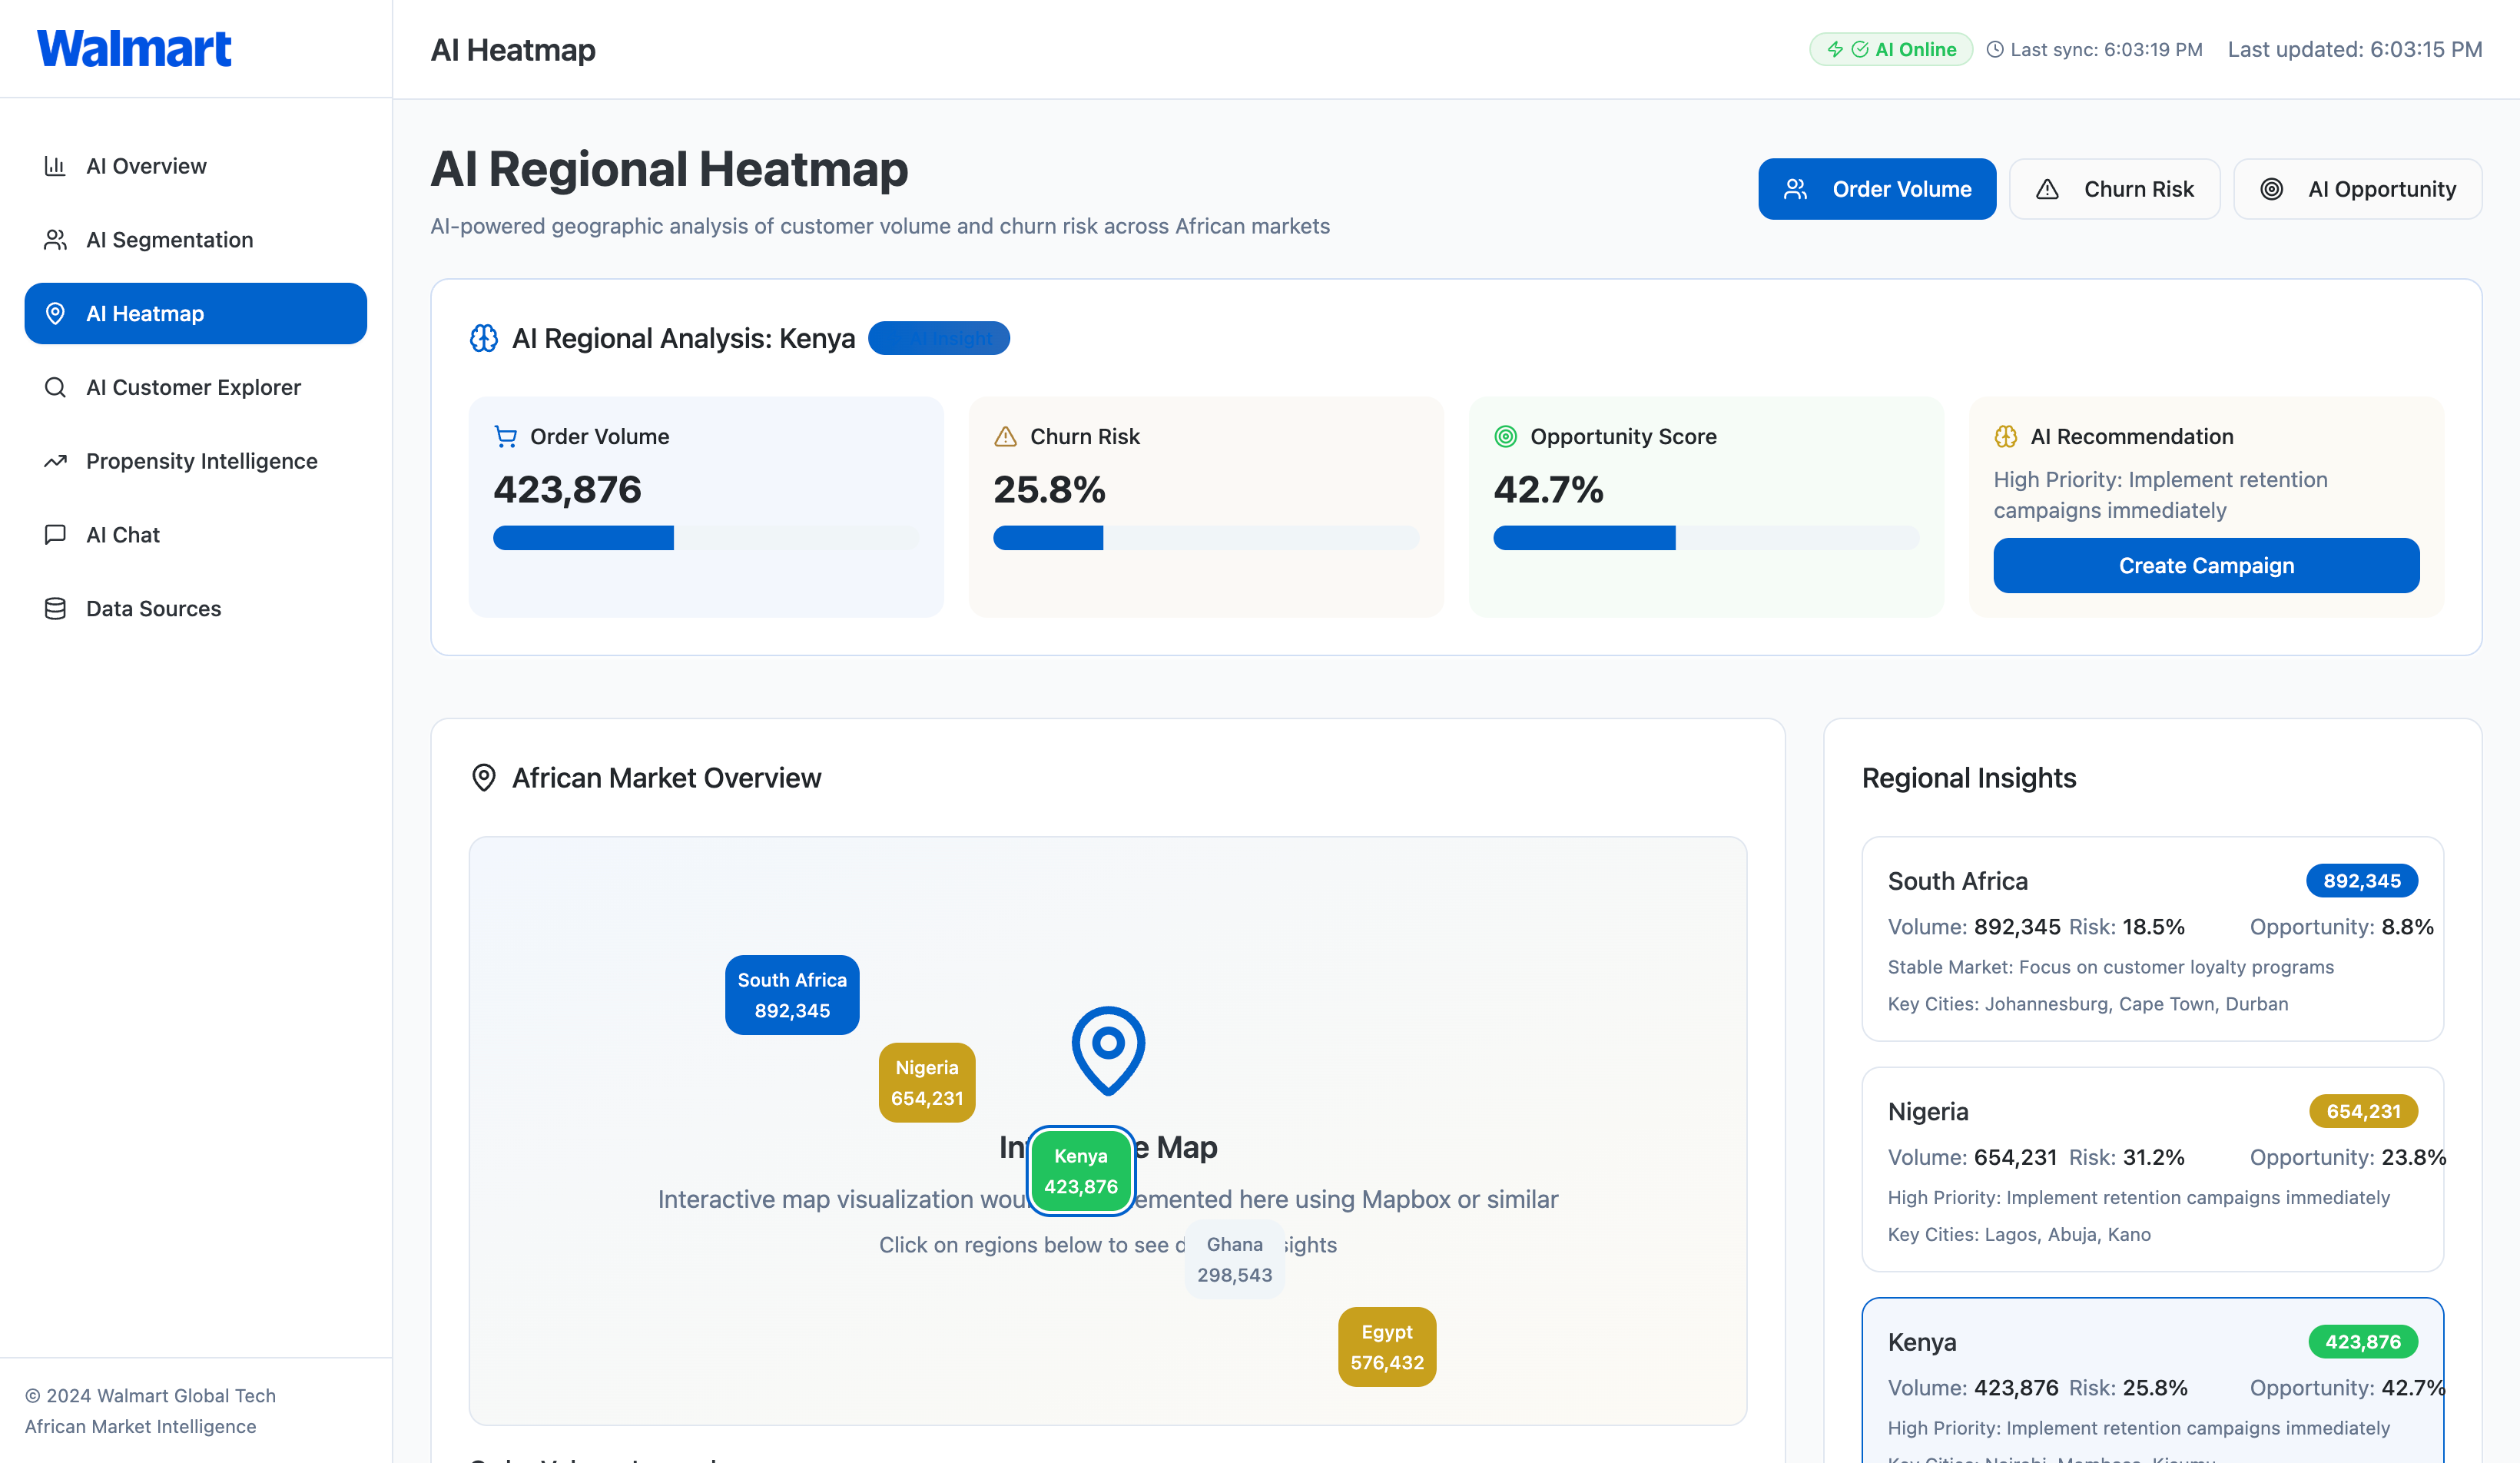
Task: Select AI Heatmap sidebar item
Action: pos(196,314)
